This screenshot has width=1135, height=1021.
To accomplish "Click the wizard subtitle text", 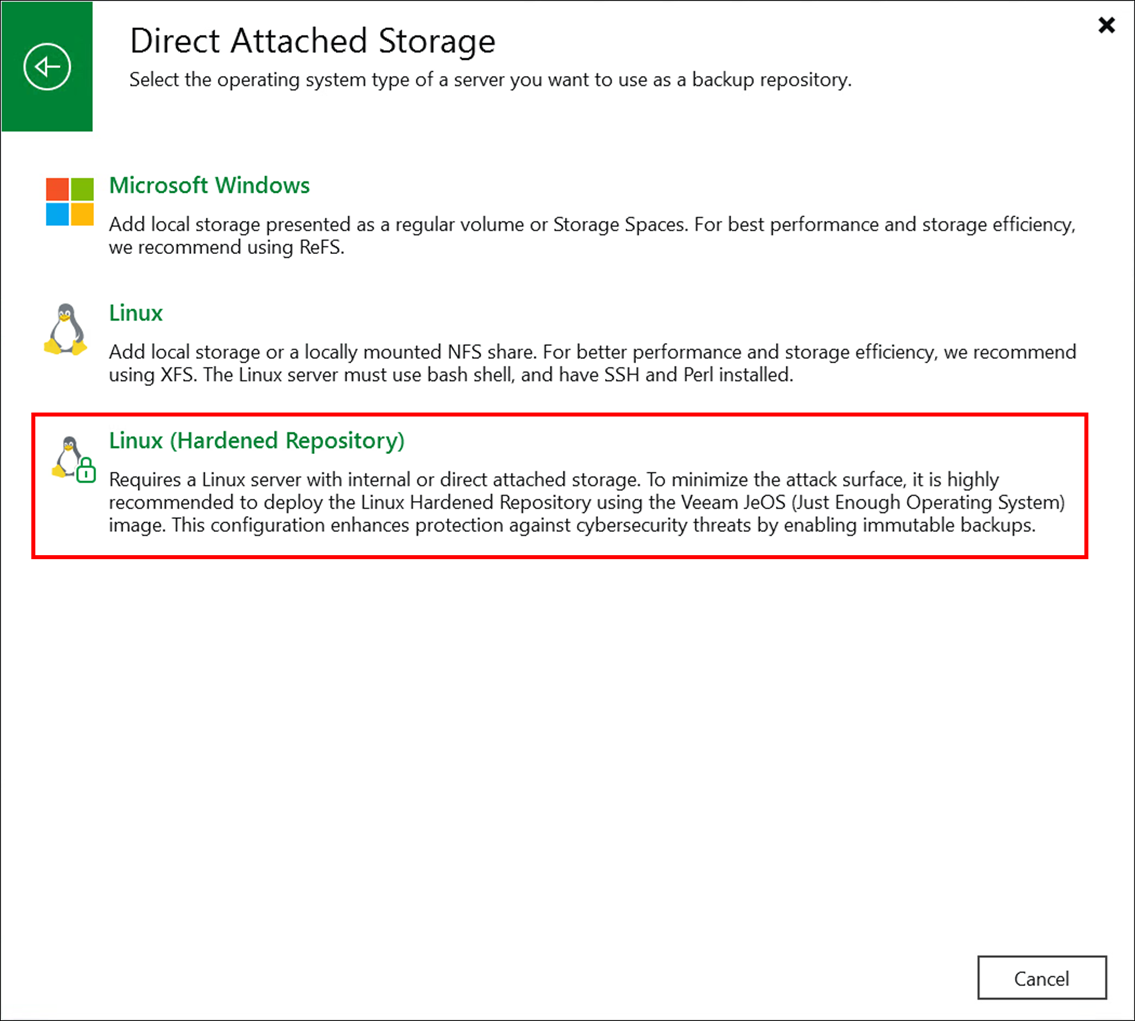I will tap(489, 80).
